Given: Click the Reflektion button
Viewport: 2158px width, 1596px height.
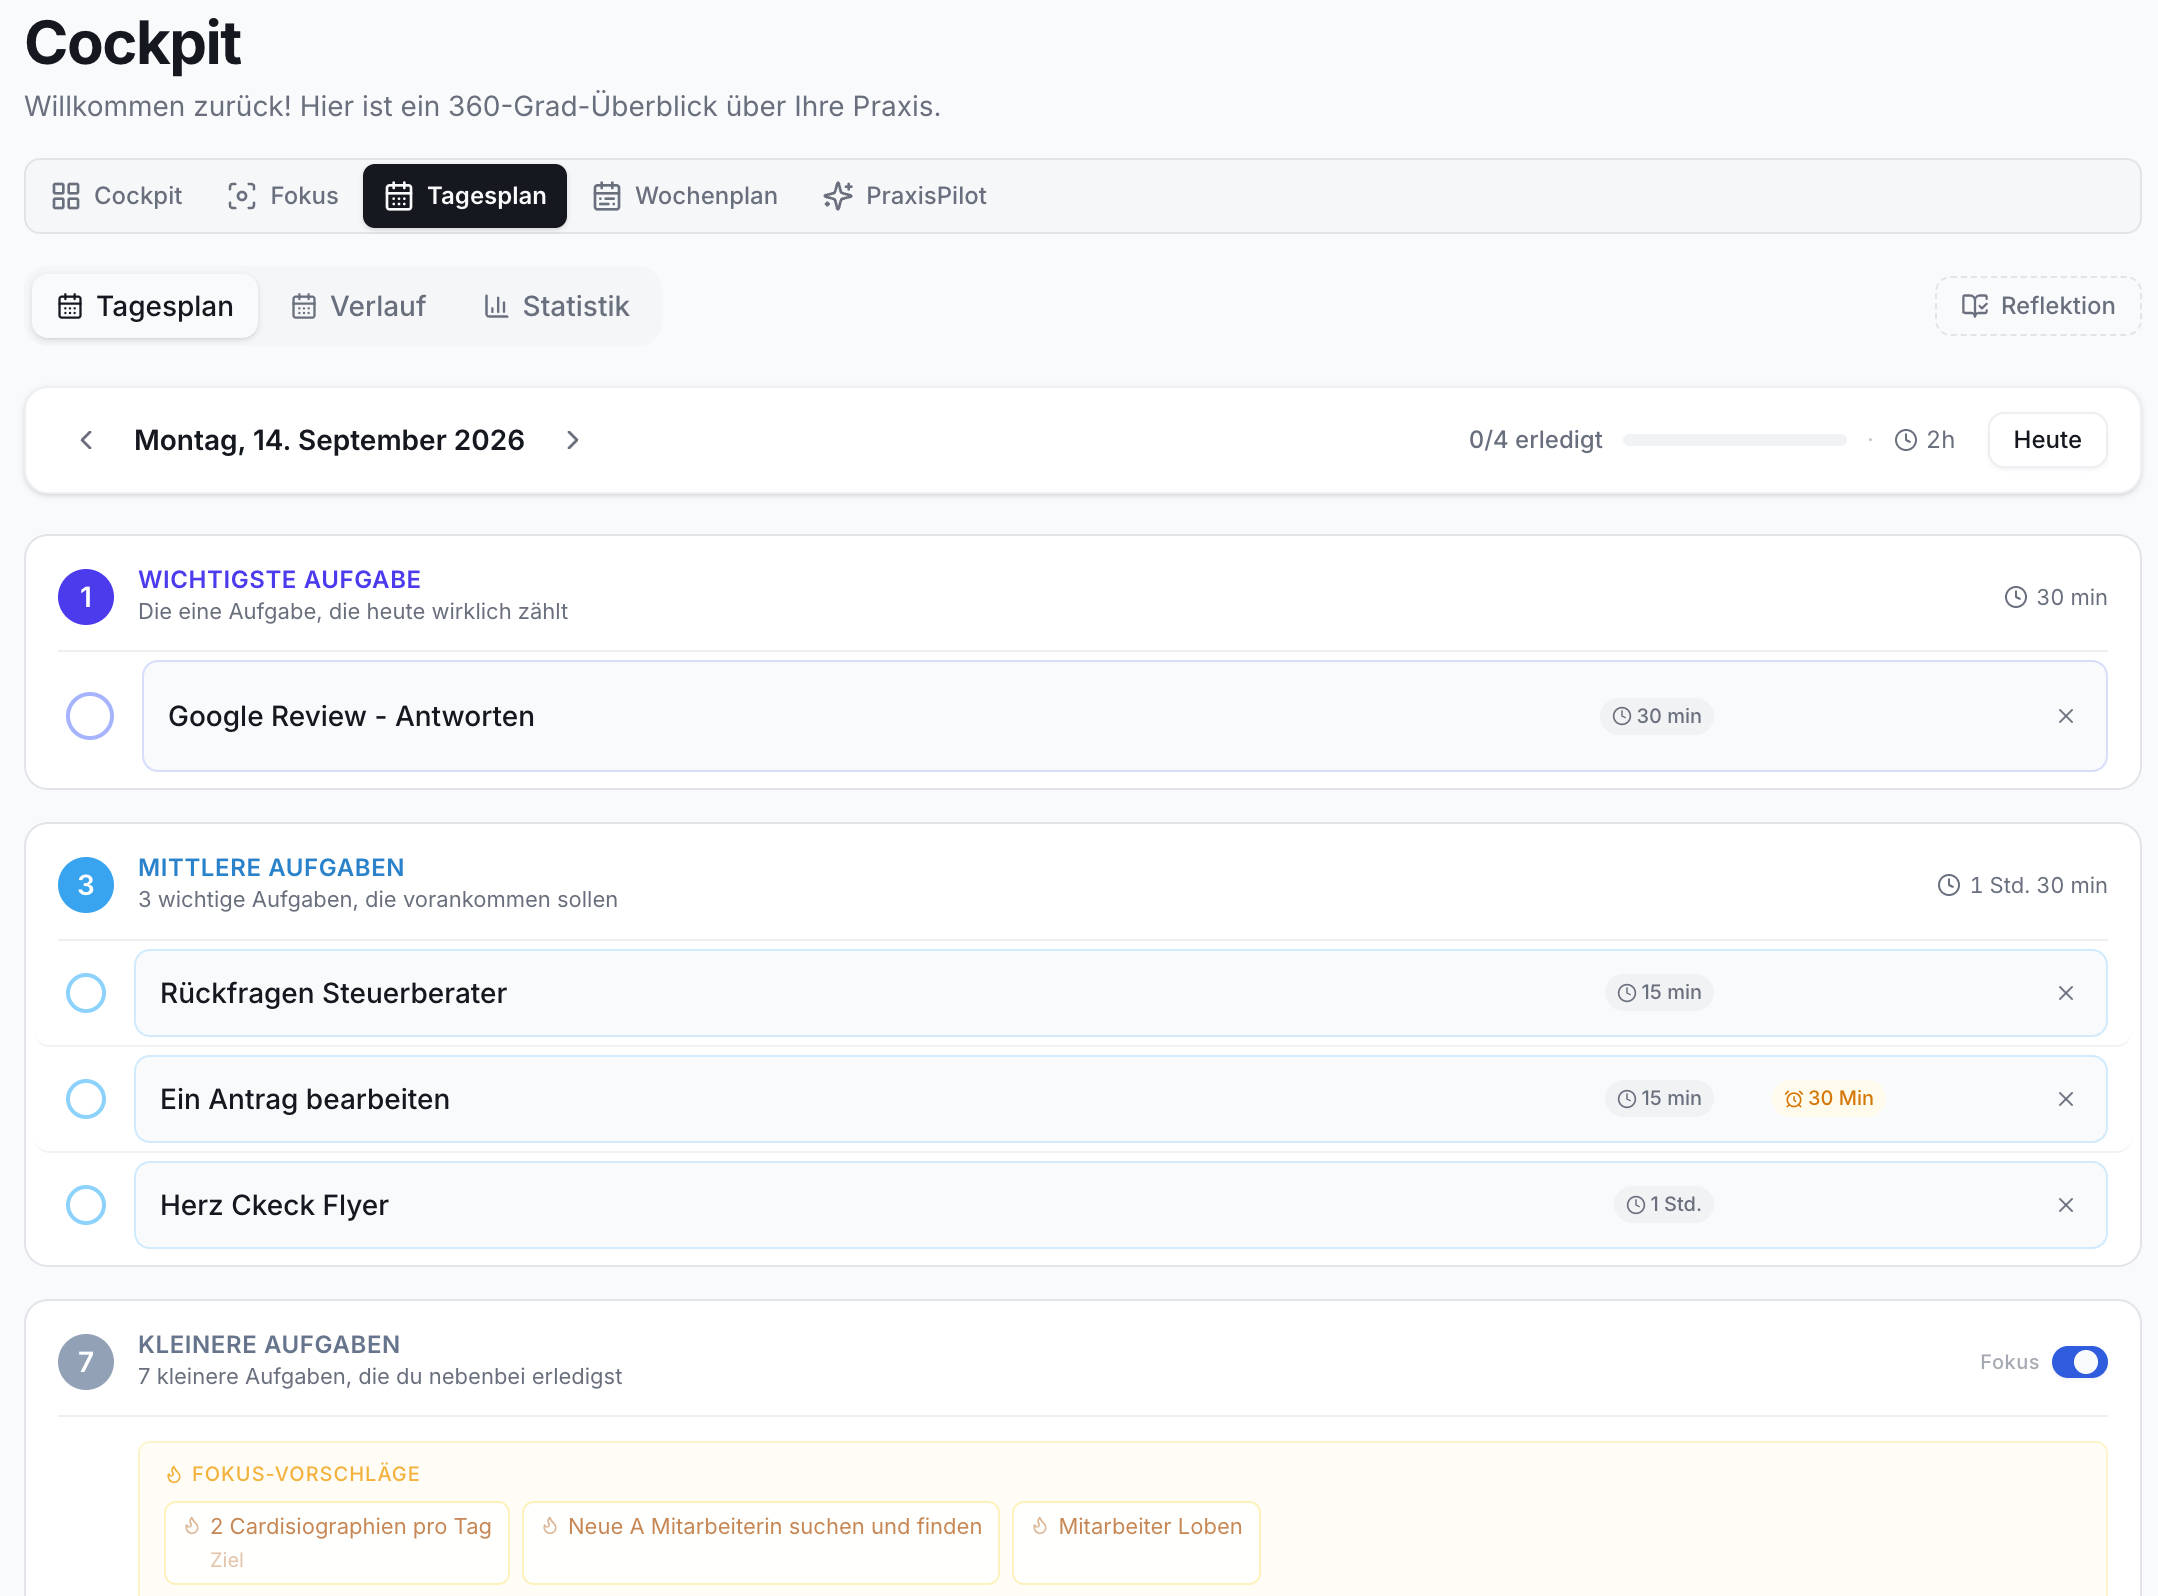Looking at the screenshot, I should click(x=2038, y=306).
